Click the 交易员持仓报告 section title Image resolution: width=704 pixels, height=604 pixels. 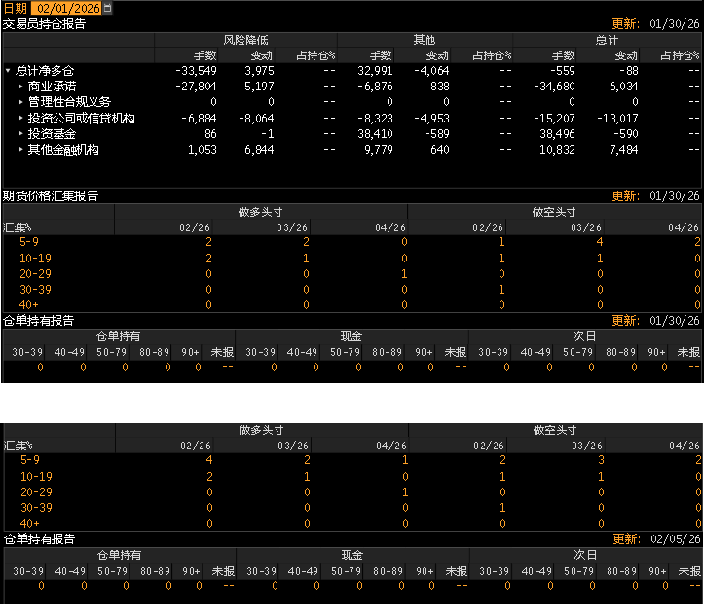coord(44,23)
